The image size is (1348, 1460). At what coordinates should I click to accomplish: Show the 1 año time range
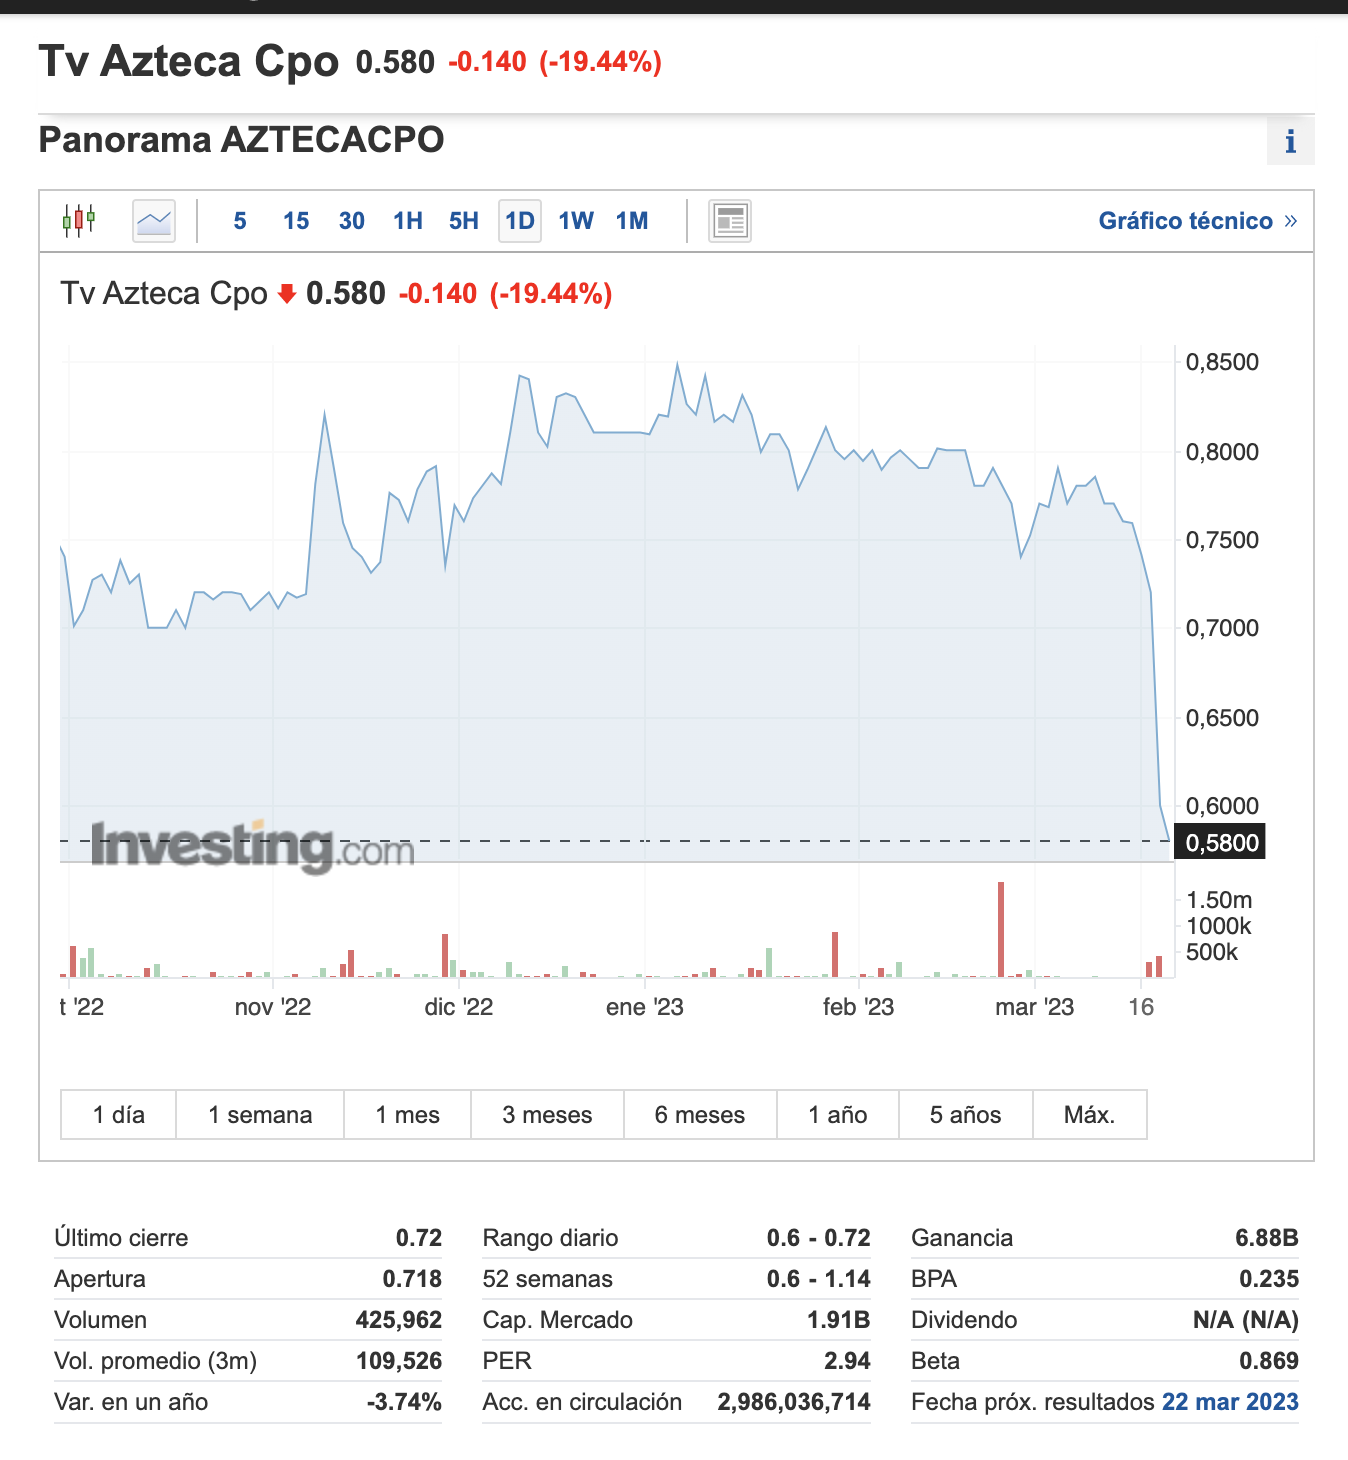838,1115
